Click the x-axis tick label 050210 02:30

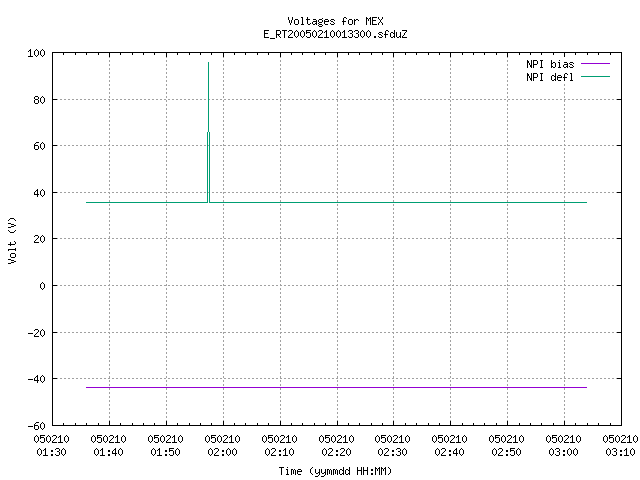point(393,445)
